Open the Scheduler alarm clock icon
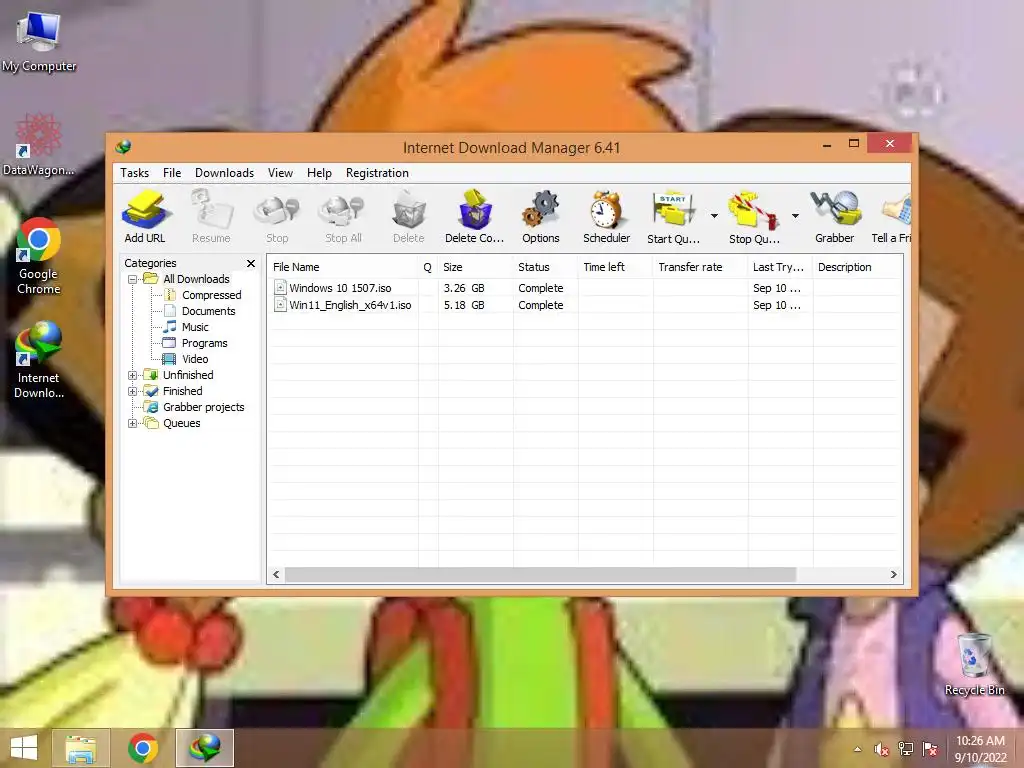The image size is (1024, 768). click(607, 217)
